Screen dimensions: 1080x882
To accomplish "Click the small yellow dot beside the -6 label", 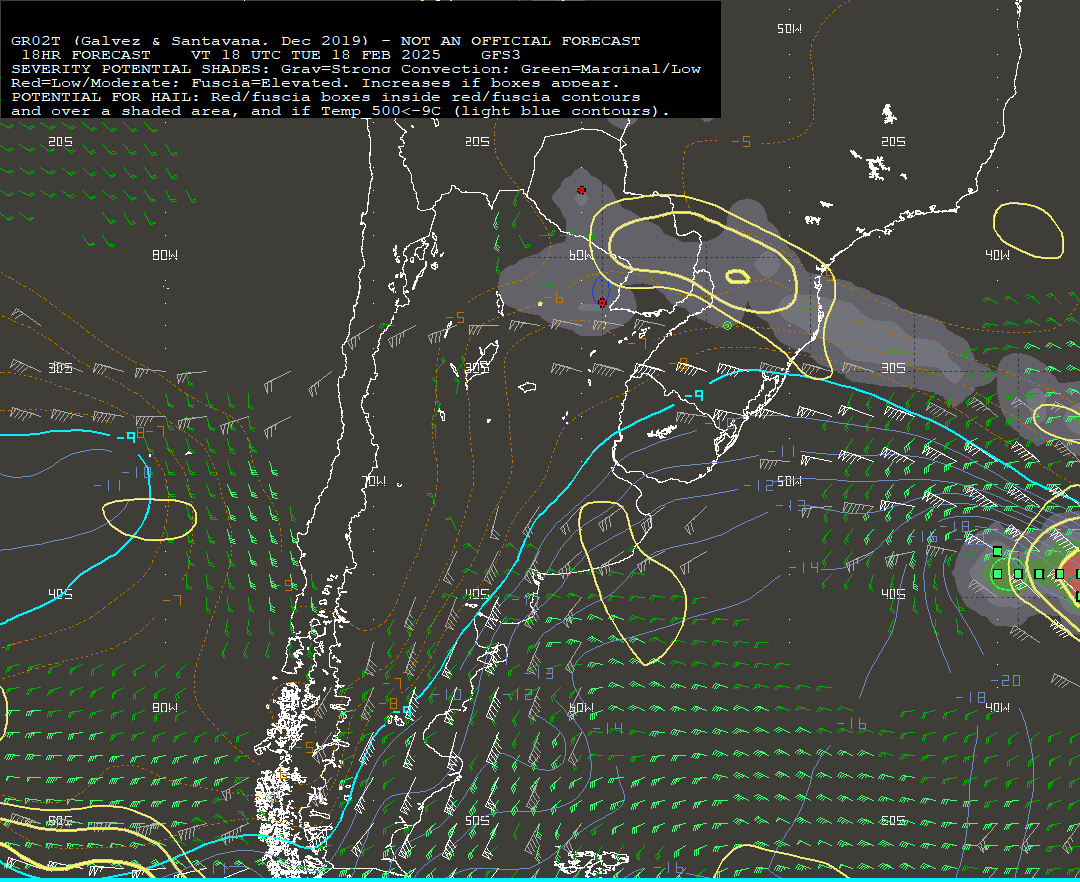I will (540, 303).
